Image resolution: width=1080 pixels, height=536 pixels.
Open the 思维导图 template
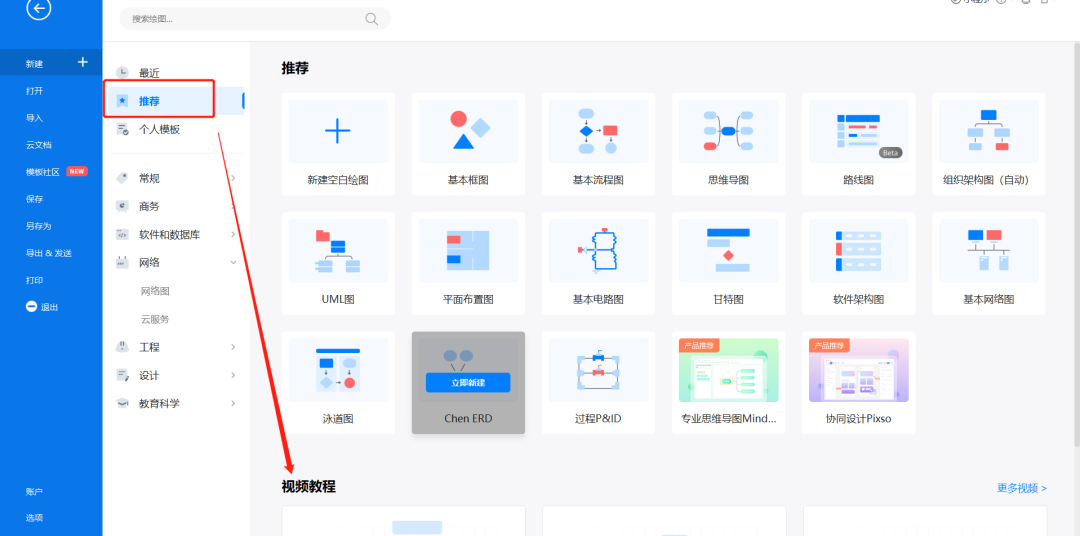click(728, 144)
